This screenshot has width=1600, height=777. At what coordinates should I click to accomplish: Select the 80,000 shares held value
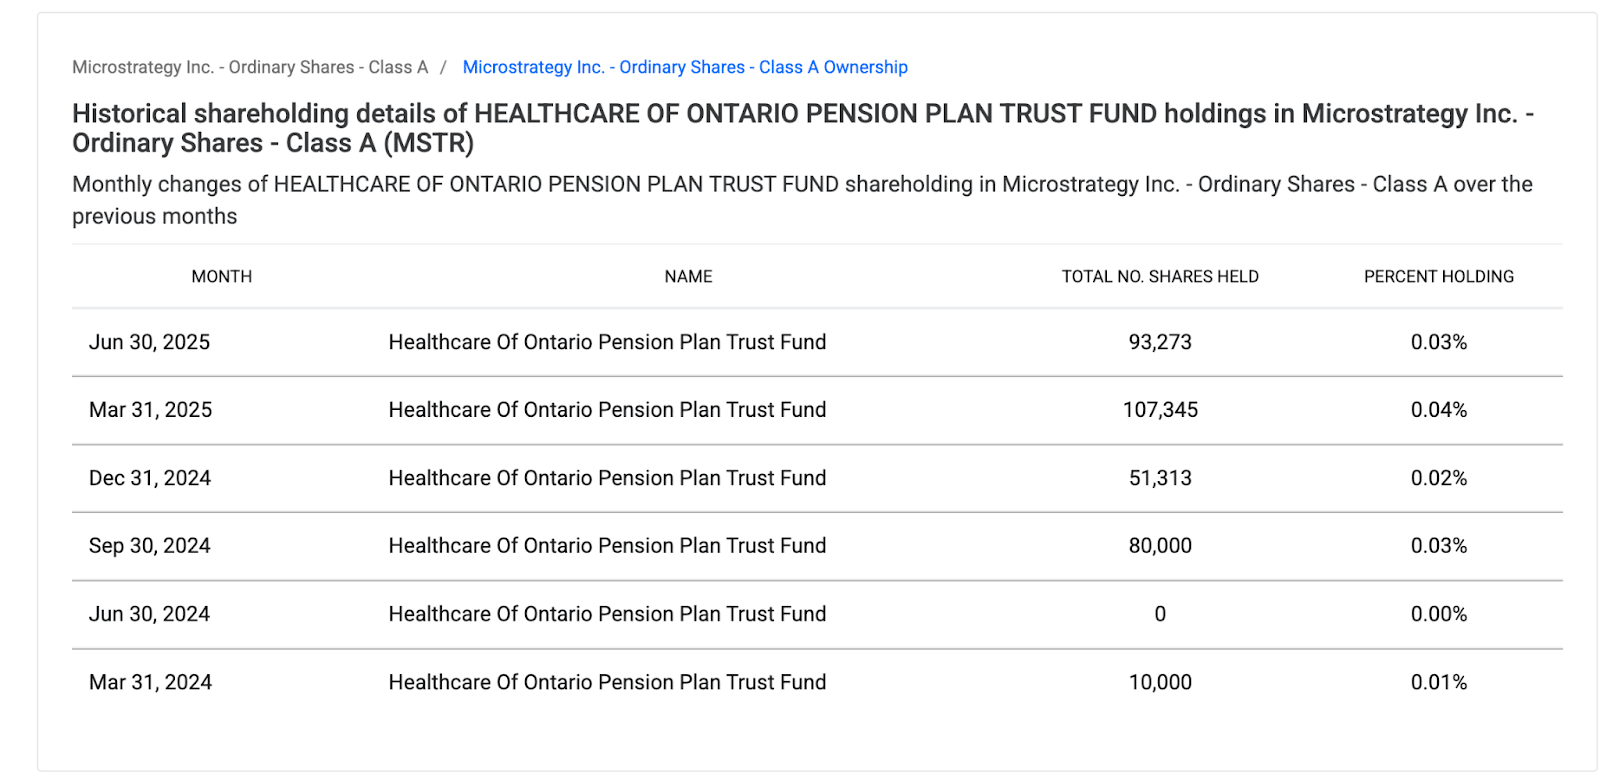pyautogui.click(x=1160, y=546)
